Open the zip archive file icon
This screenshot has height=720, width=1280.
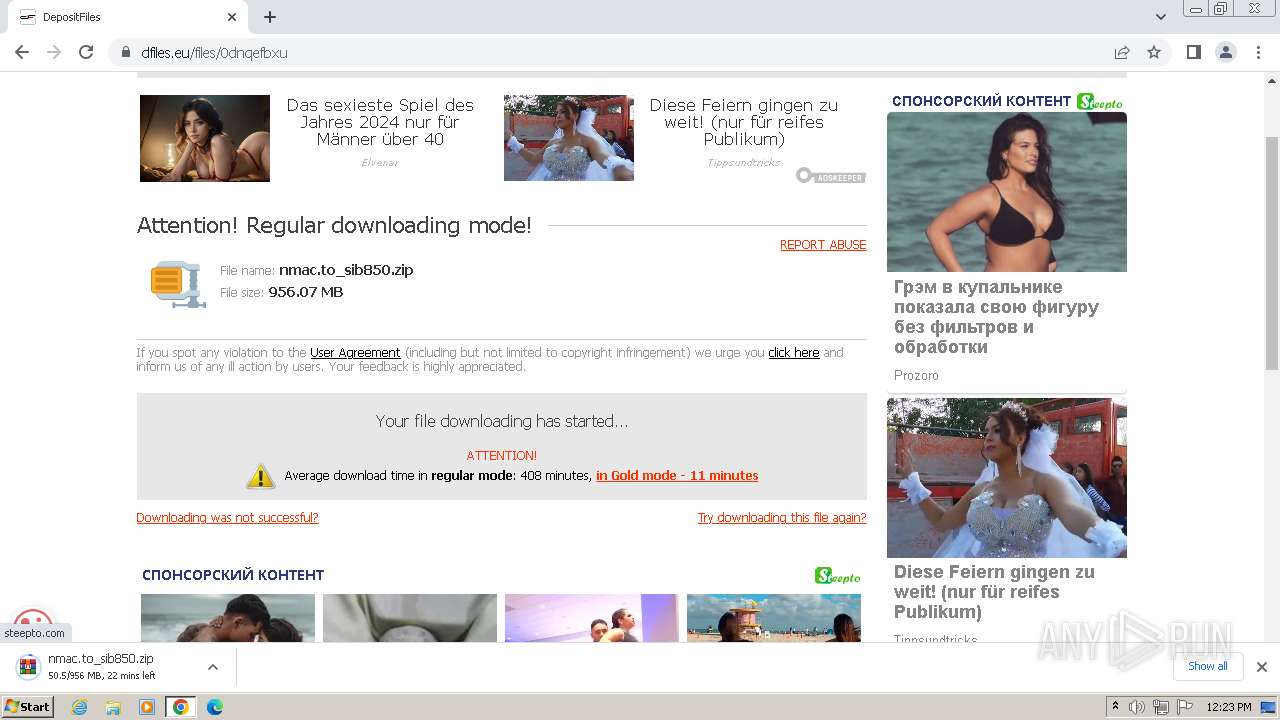coord(178,284)
